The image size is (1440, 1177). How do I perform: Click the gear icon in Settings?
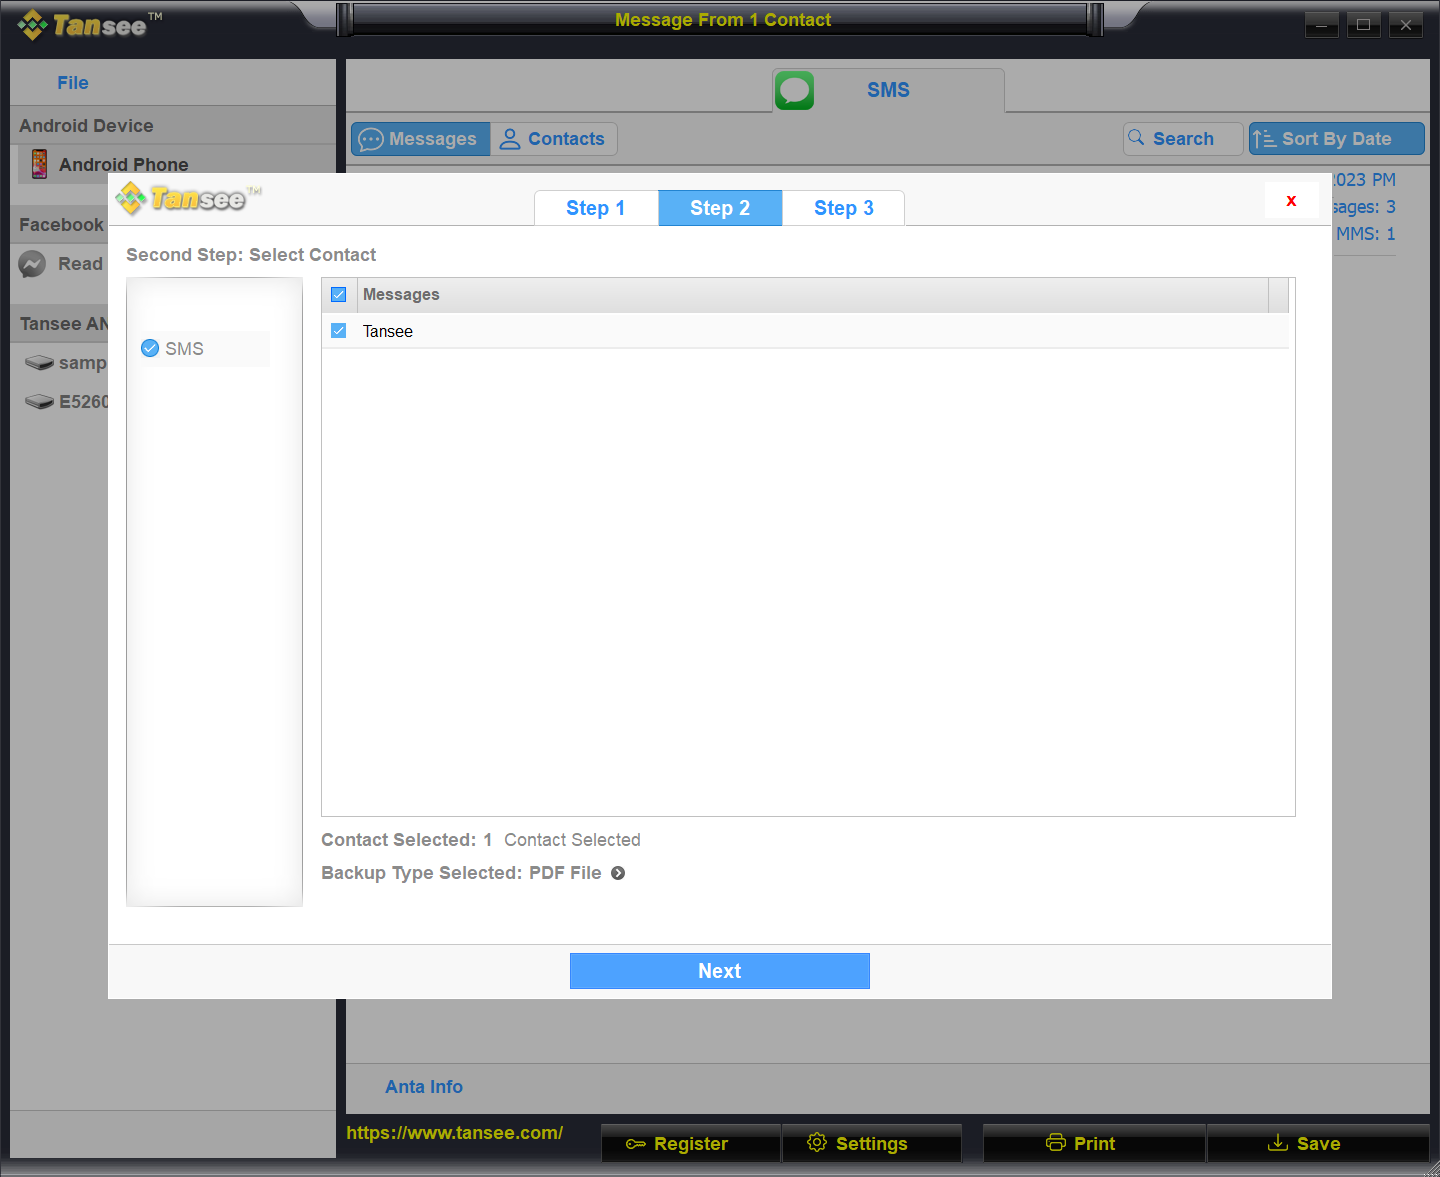817,1142
